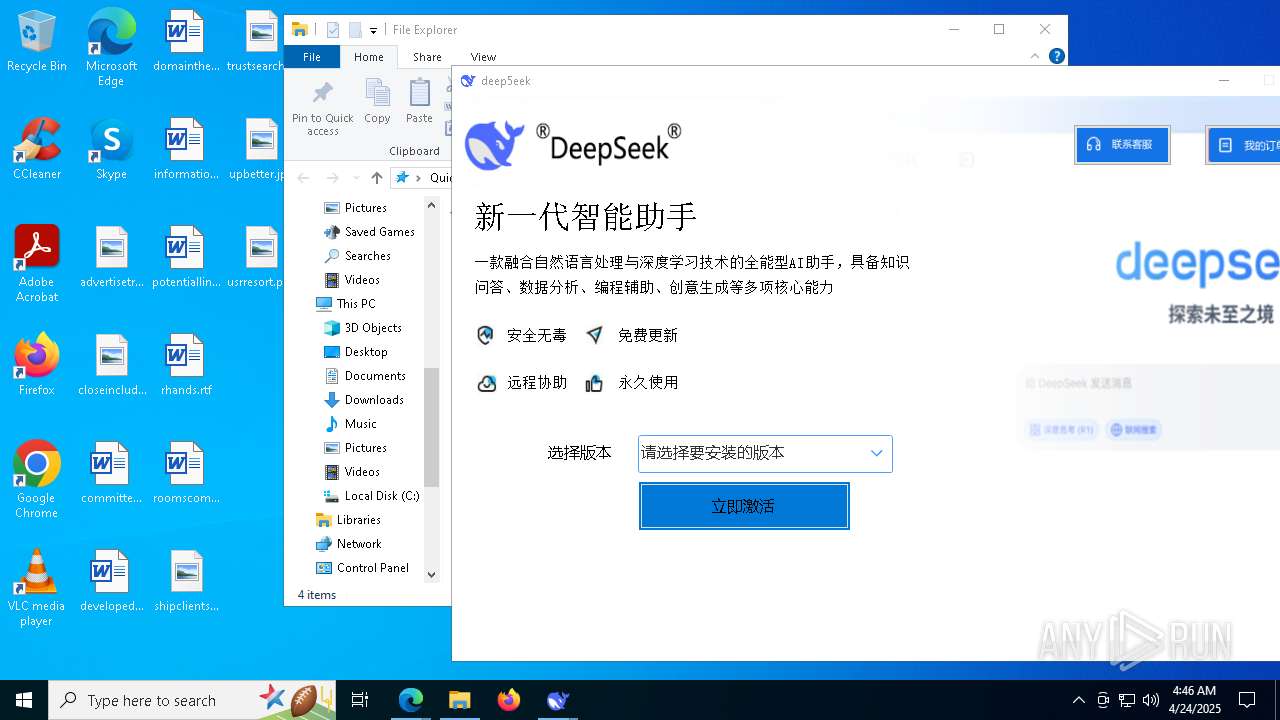Select Searches in navigation tree
This screenshot has width=1280, height=720.
[358, 256]
